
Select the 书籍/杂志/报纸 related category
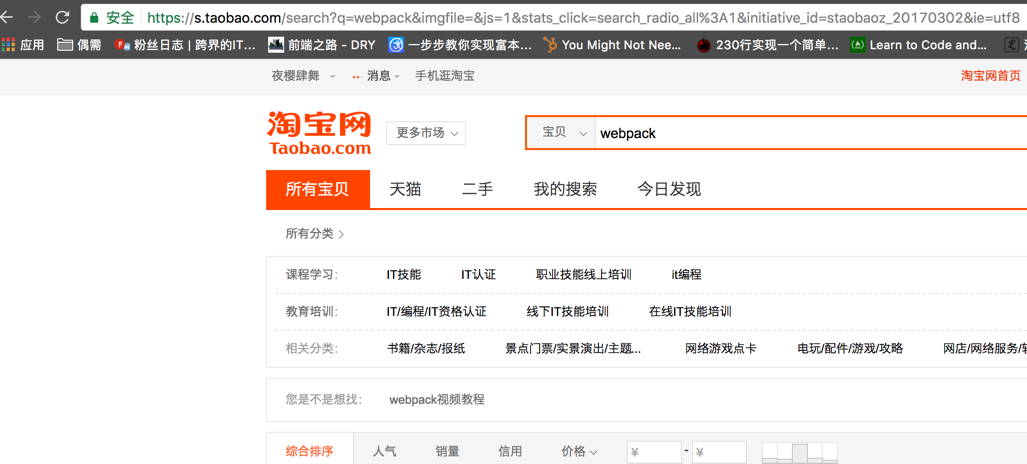[426, 349]
